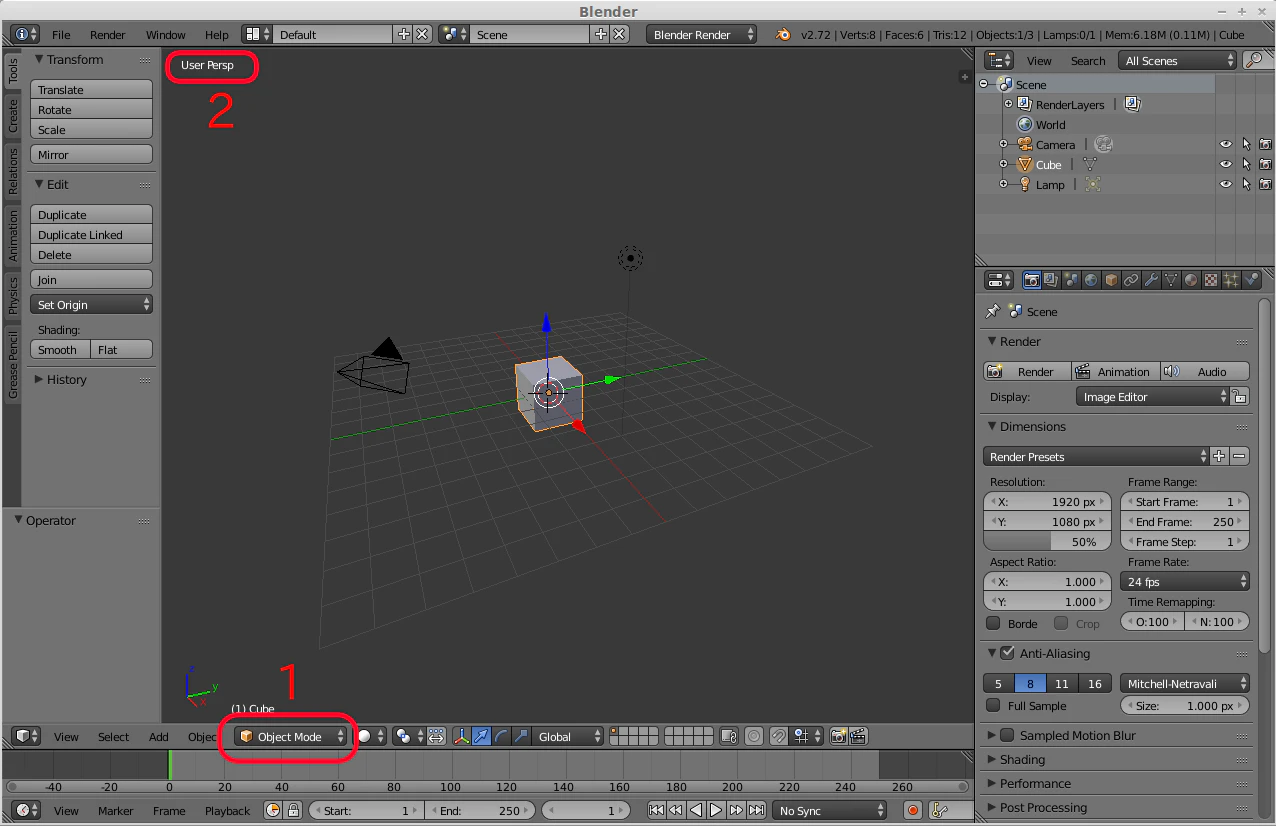Click the outliner search magnifier icon
The width and height of the screenshot is (1276, 826).
point(1253,61)
